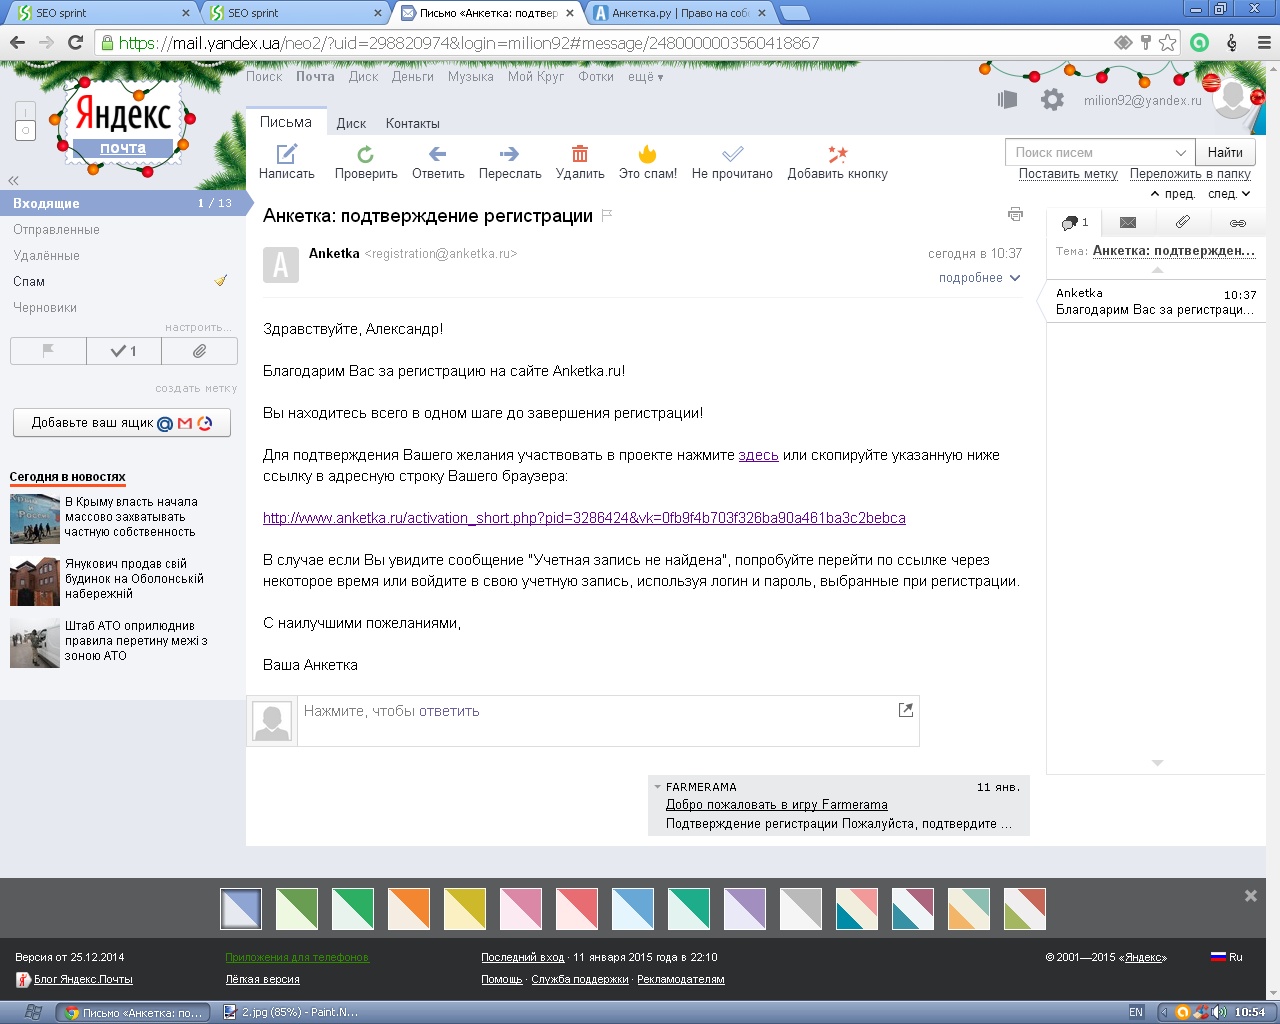Show the conversation thread icon tab
Image resolution: width=1280 pixels, height=1024 pixels.
click(x=1074, y=223)
